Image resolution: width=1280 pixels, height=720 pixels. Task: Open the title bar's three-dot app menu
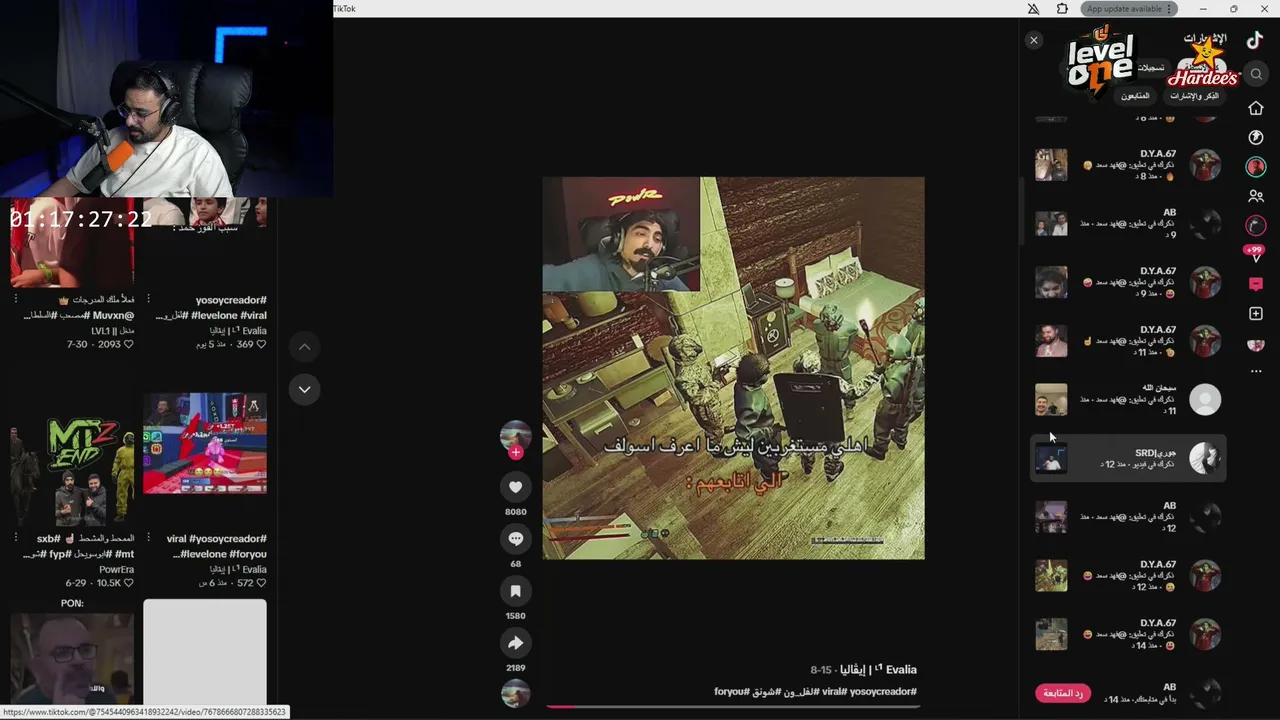[1169, 9]
